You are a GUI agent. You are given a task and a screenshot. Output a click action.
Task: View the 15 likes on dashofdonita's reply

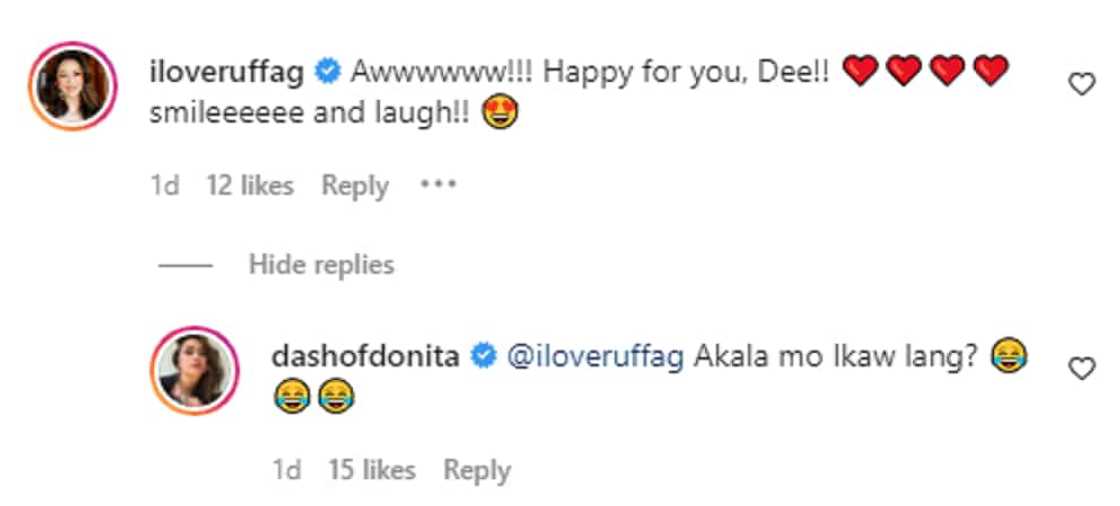372,469
